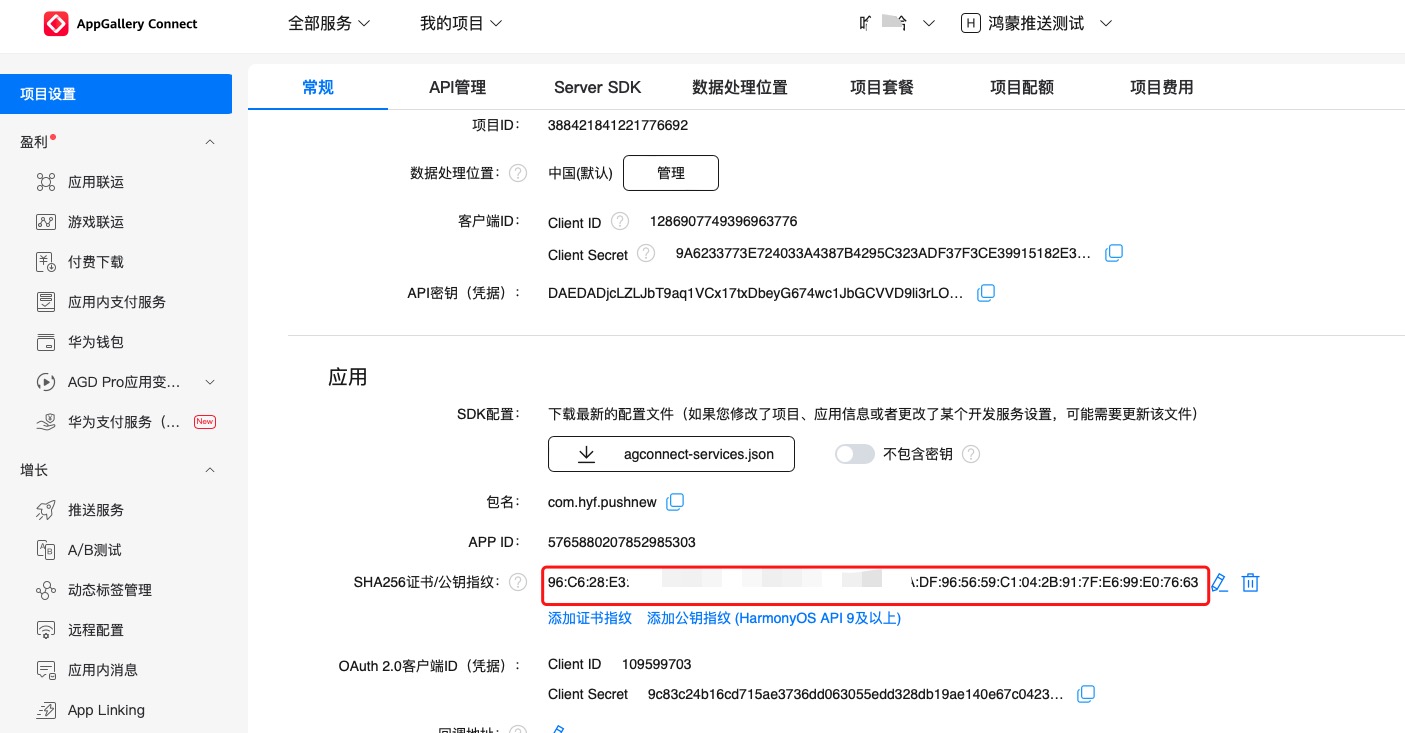Copy the API密钥 value
The height and width of the screenshot is (733, 1405).
(986, 293)
